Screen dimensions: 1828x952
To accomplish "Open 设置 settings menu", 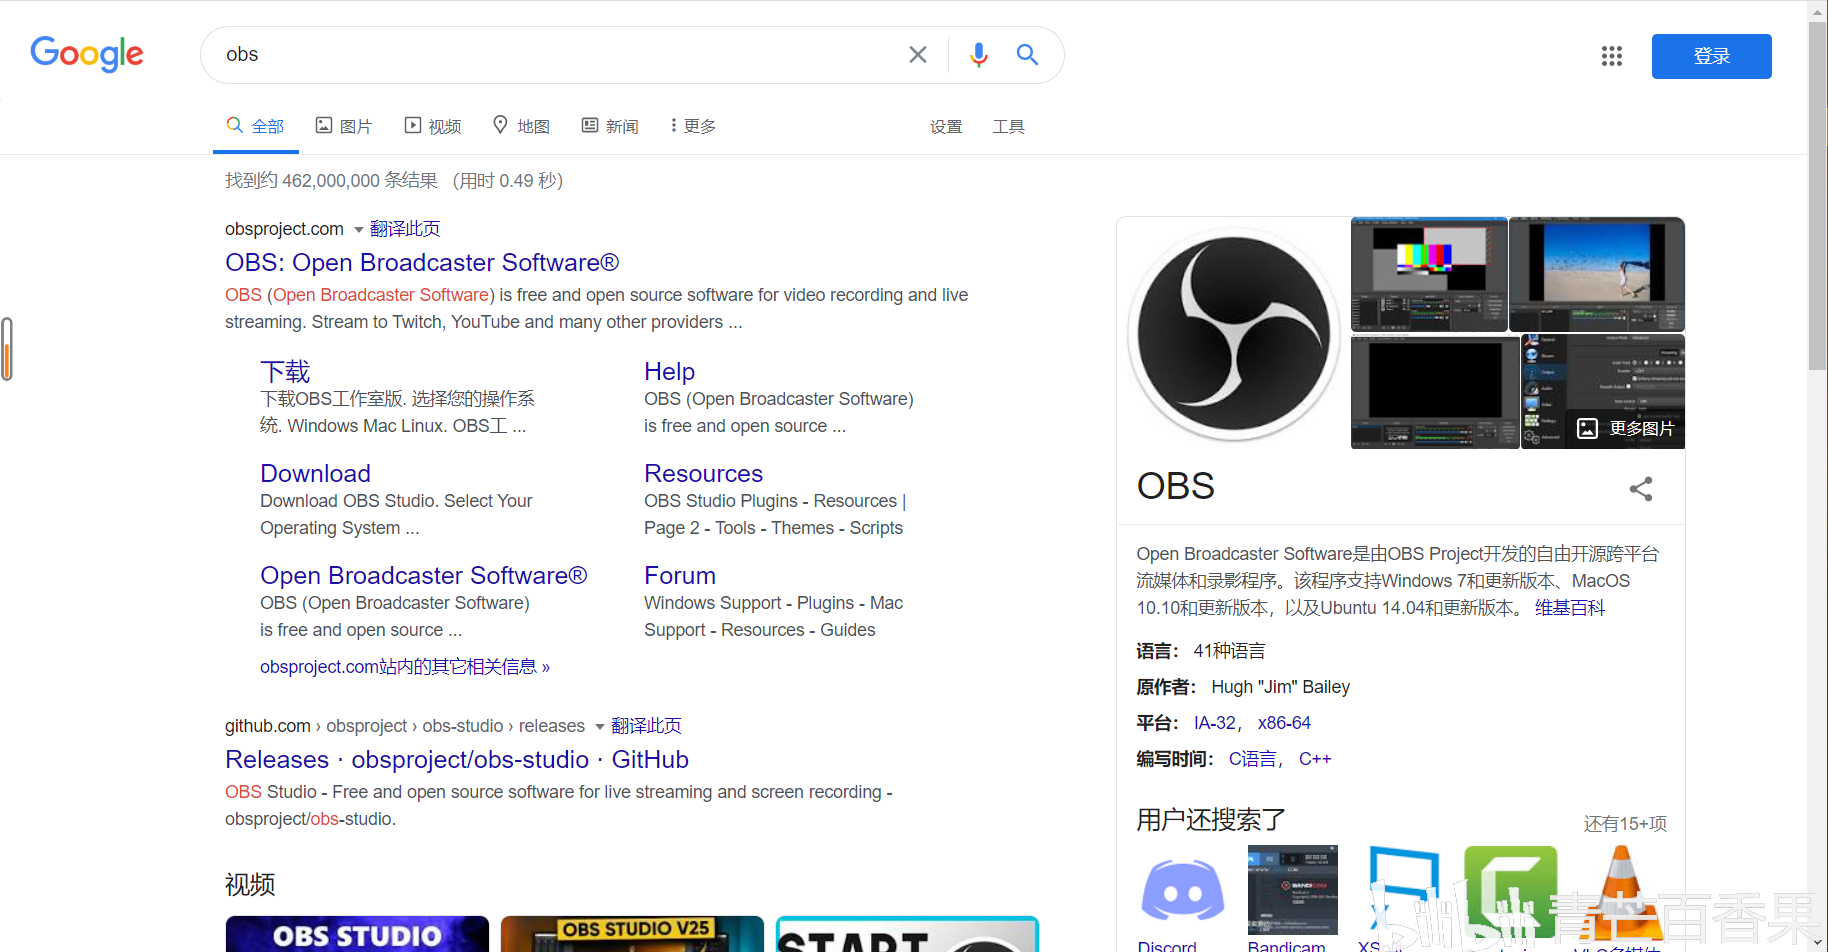I will click(x=946, y=127).
